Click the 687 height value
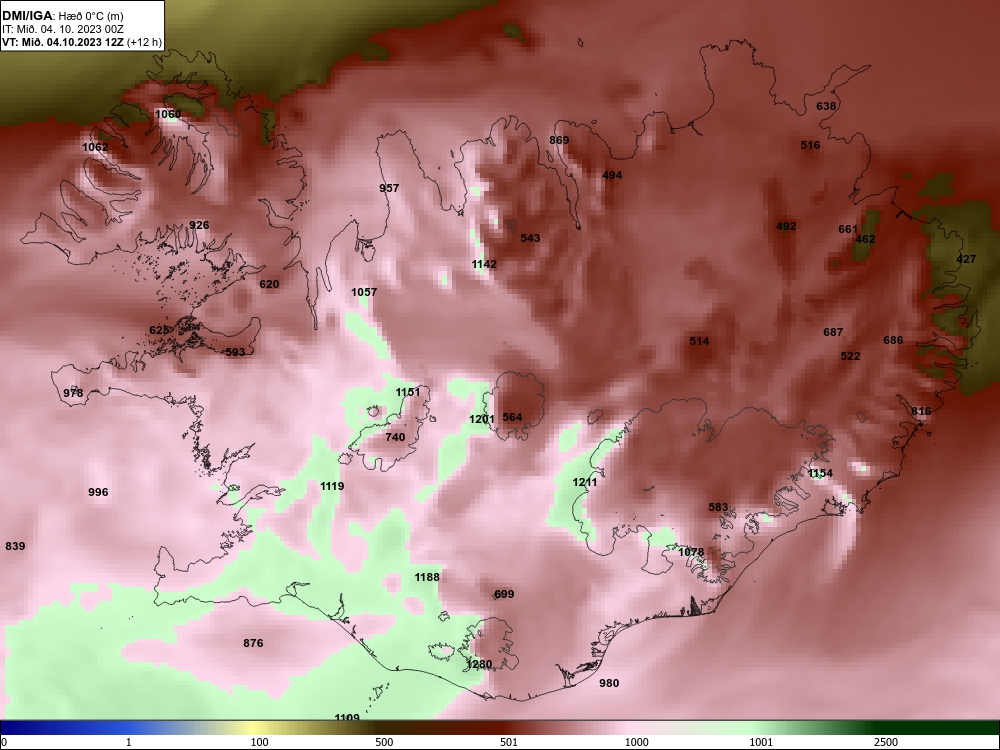This screenshot has height=750, width=1000. tap(833, 332)
